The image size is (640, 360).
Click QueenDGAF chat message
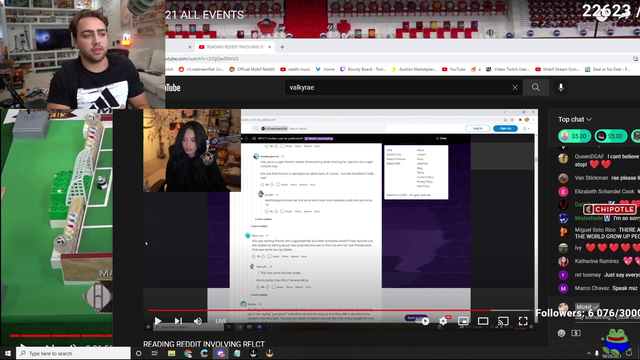point(599,160)
